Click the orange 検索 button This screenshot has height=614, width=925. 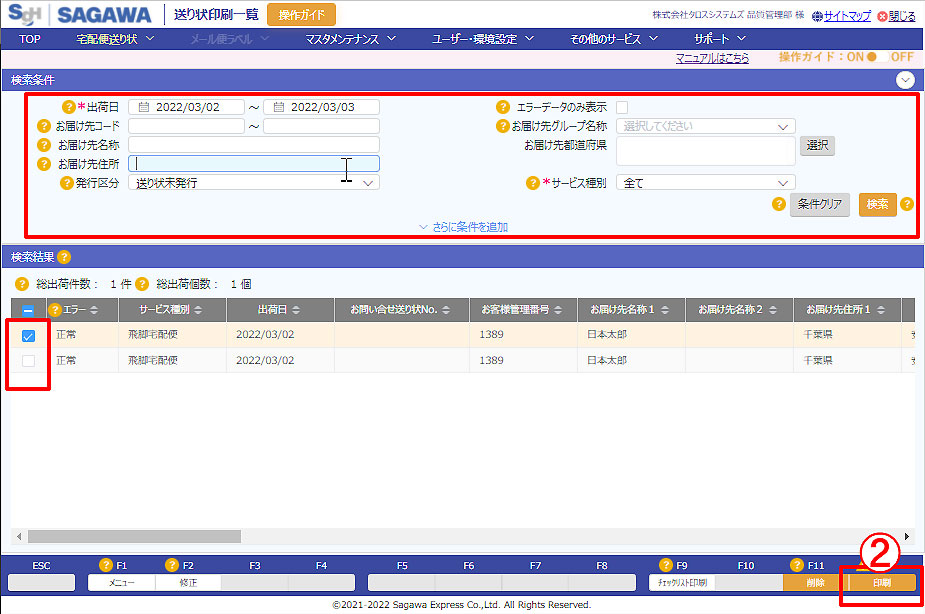click(x=877, y=204)
